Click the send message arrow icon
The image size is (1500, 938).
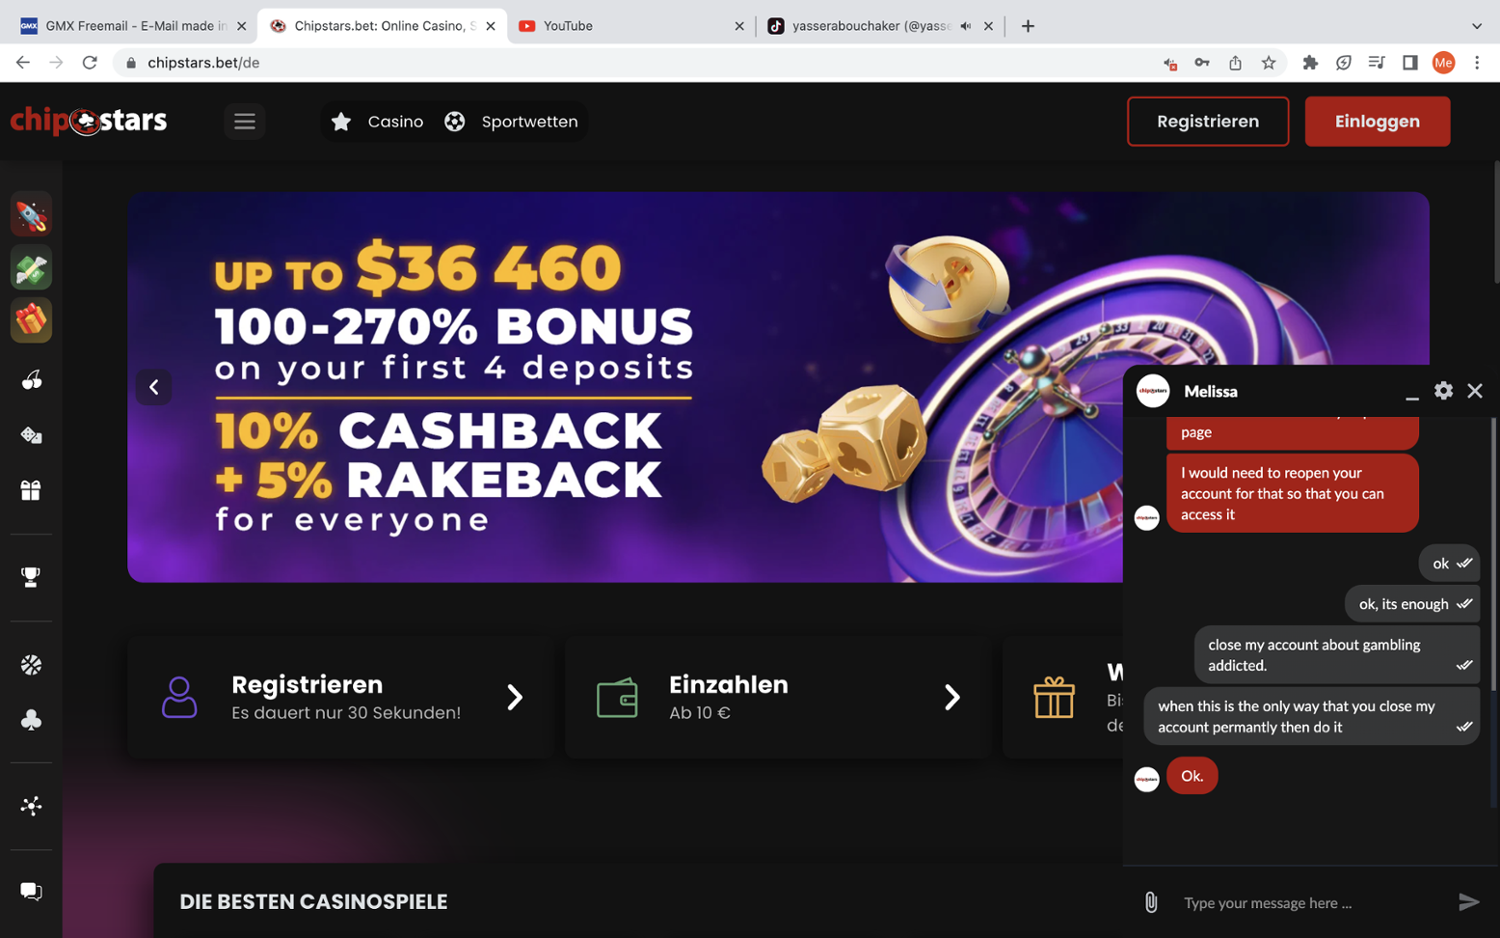coord(1468,902)
